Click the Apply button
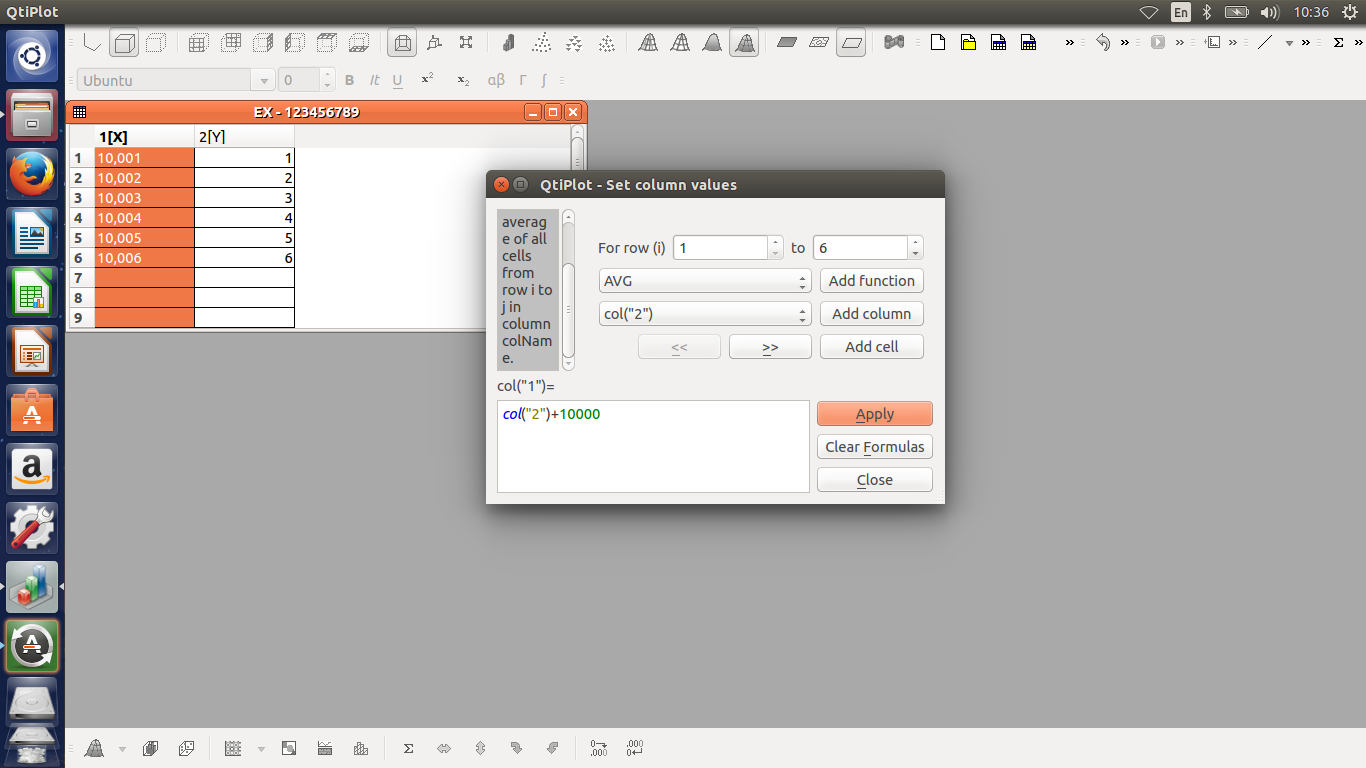Viewport: 1366px width, 768px height. pos(875,414)
